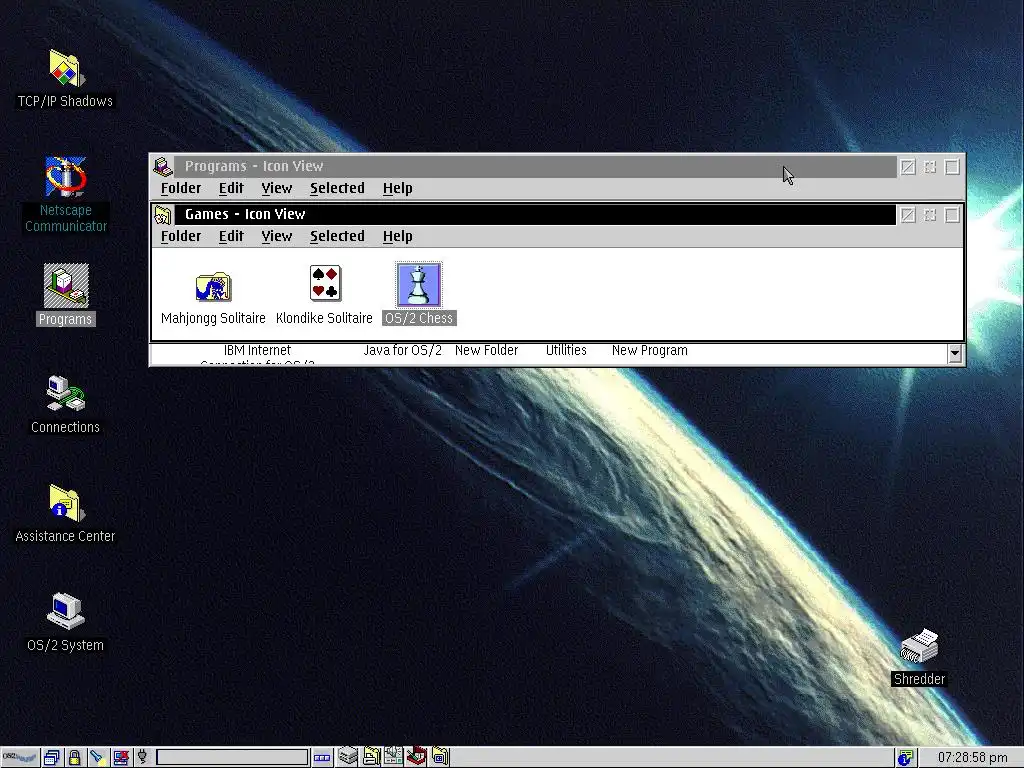
Task: Open the drives icon in the WarpCenter tray
Action: point(347,757)
